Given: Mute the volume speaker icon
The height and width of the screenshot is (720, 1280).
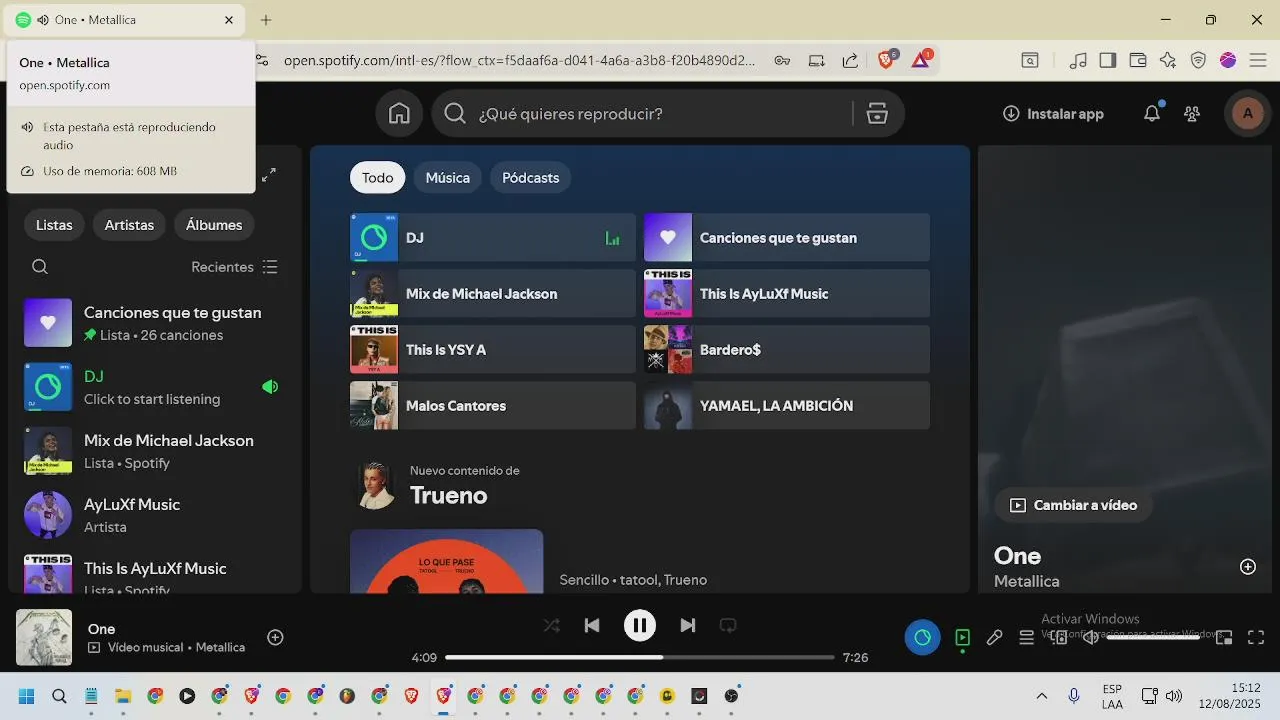Looking at the screenshot, I should pos(1091,637).
